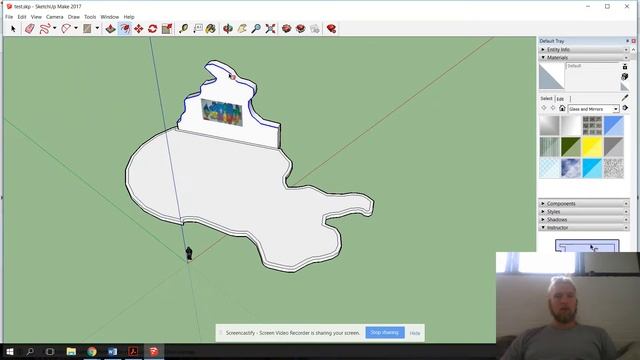The width and height of the screenshot is (640, 360).
Task: Select the sky clouds mirror swatch
Action: click(571, 168)
